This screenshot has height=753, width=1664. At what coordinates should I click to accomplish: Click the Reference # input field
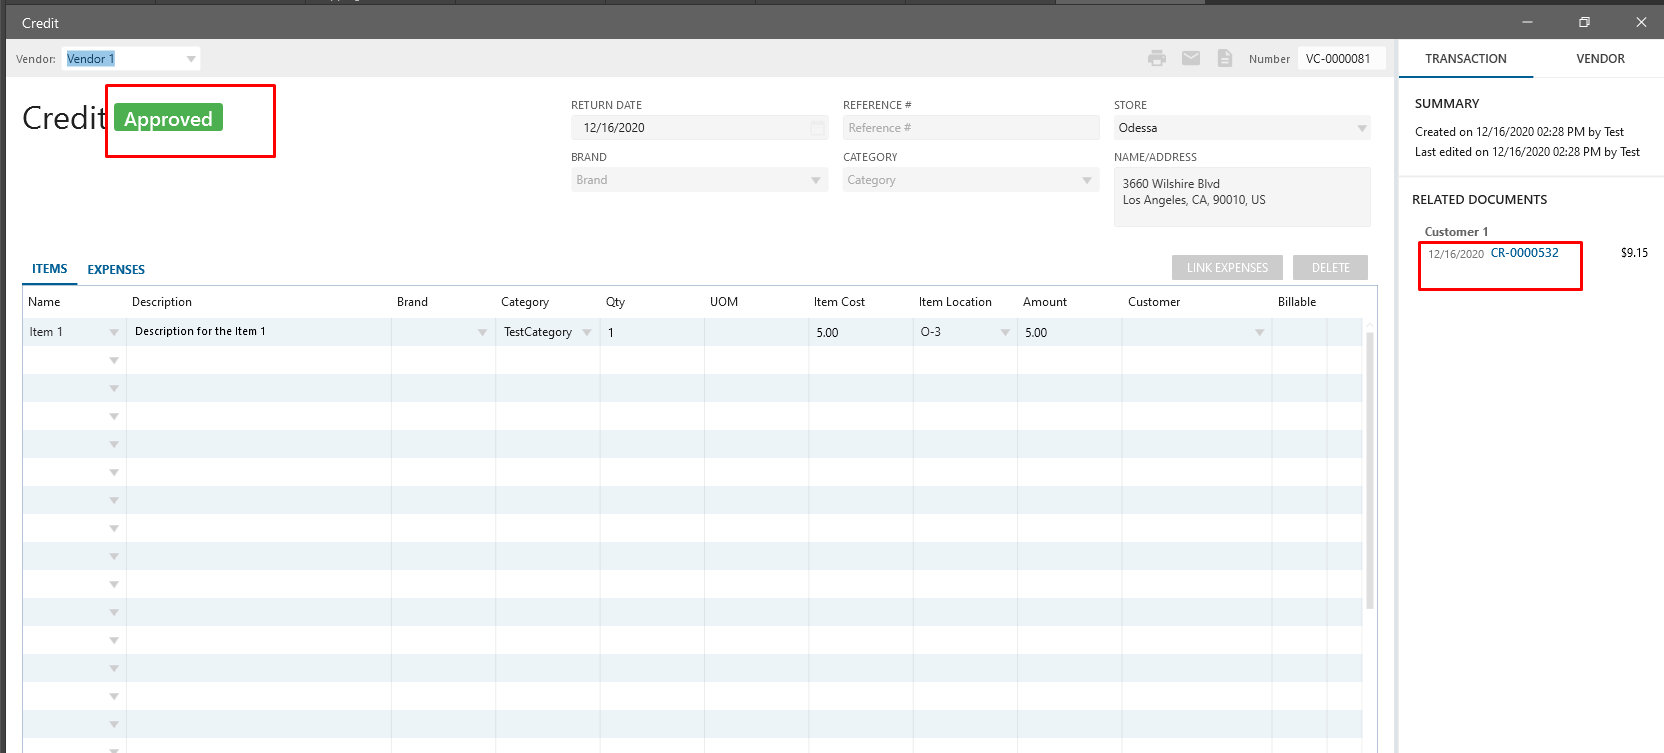(x=970, y=128)
